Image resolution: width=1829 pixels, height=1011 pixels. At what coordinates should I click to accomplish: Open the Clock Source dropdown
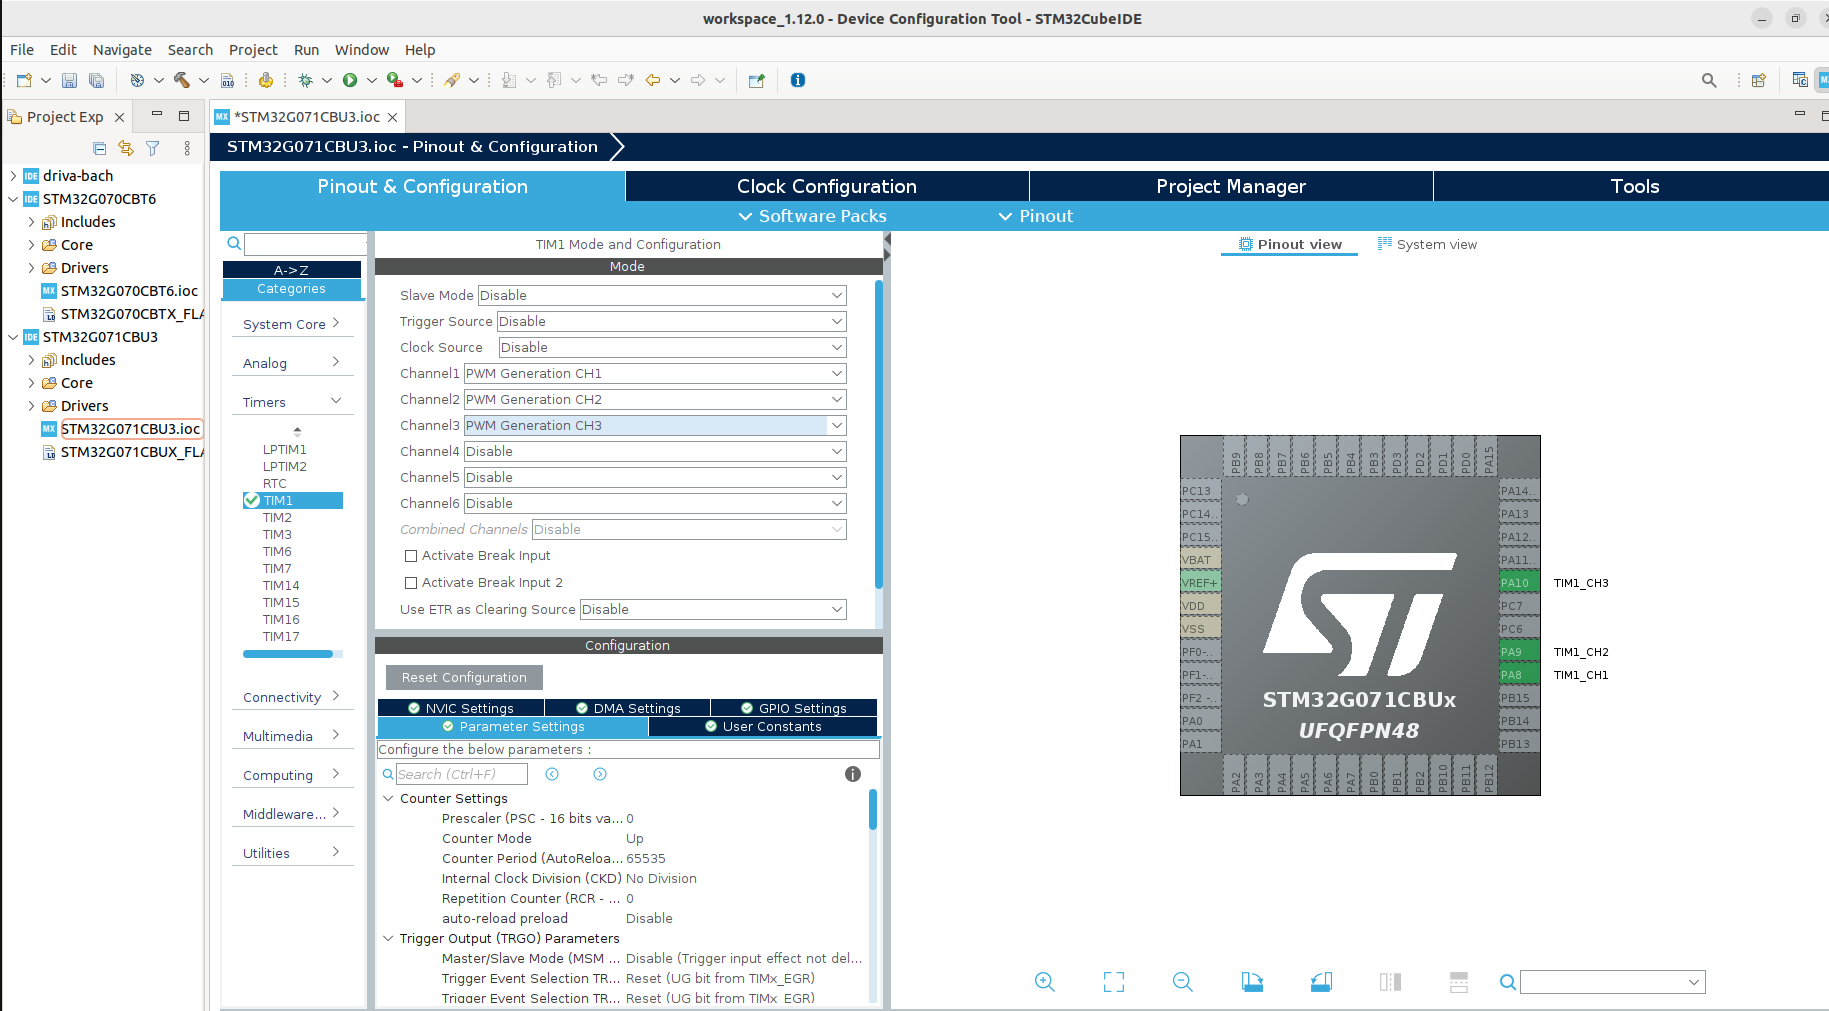[x=671, y=348]
